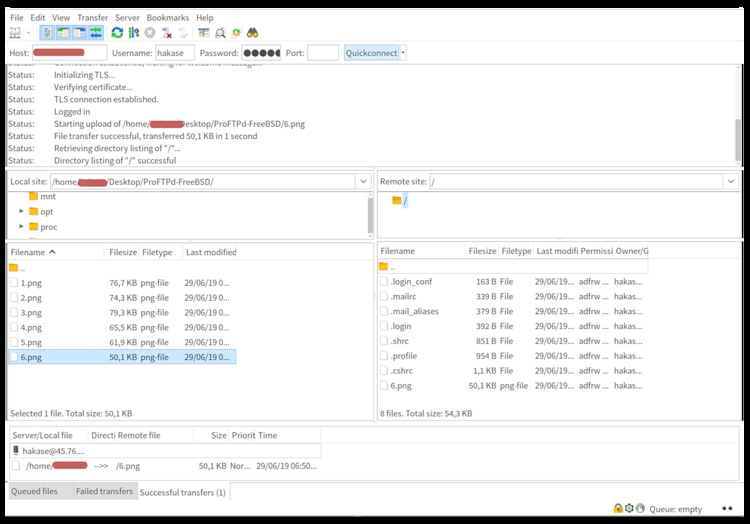Toggle transfer queue display in toolbar
The height and width of the screenshot is (524, 750).
click(95, 33)
